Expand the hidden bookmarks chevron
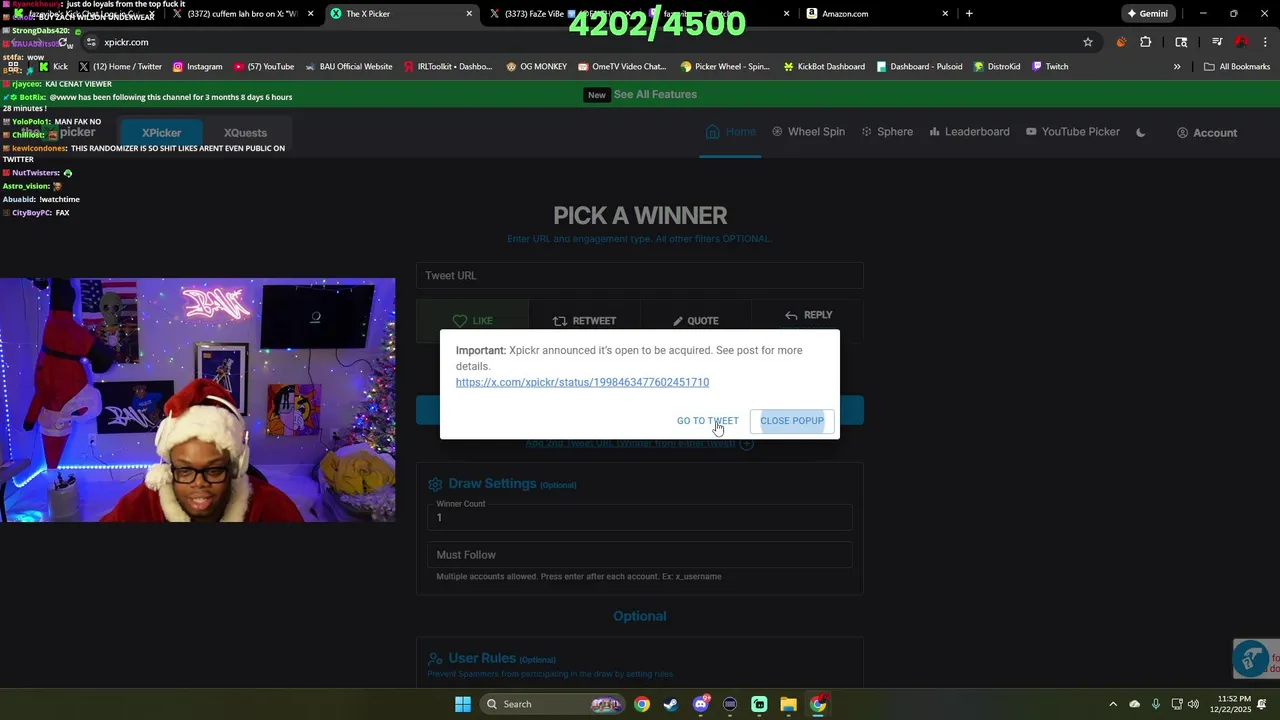The height and width of the screenshot is (720, 1280). pyautogui.click(x=1177, y=67)
